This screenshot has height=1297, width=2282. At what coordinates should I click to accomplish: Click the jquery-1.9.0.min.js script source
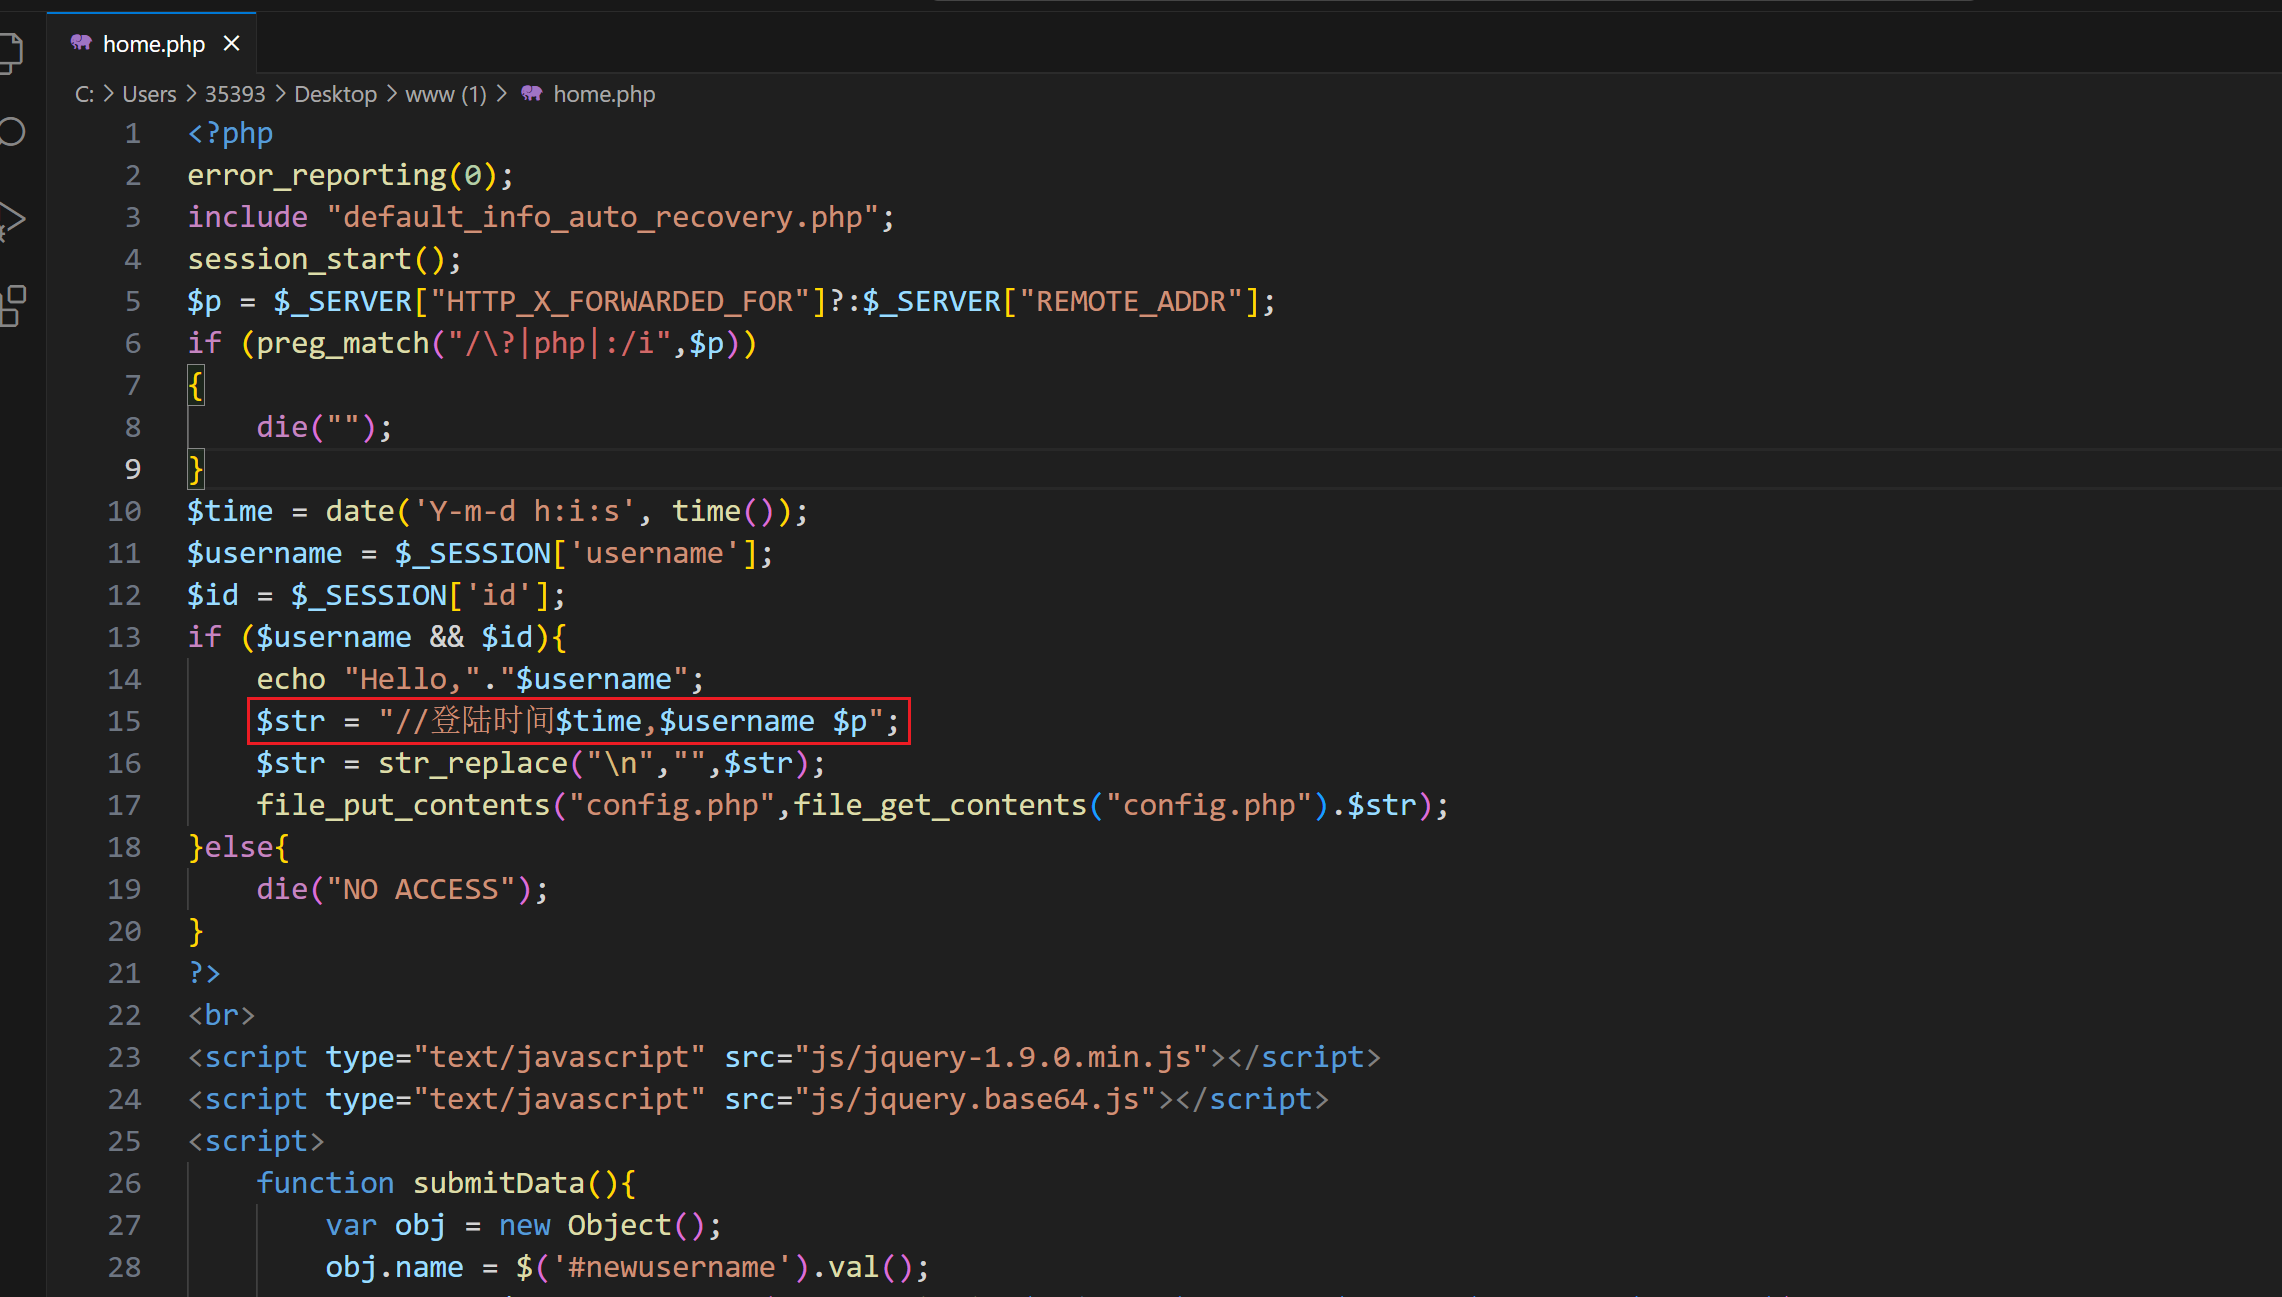point(1001,1057)
